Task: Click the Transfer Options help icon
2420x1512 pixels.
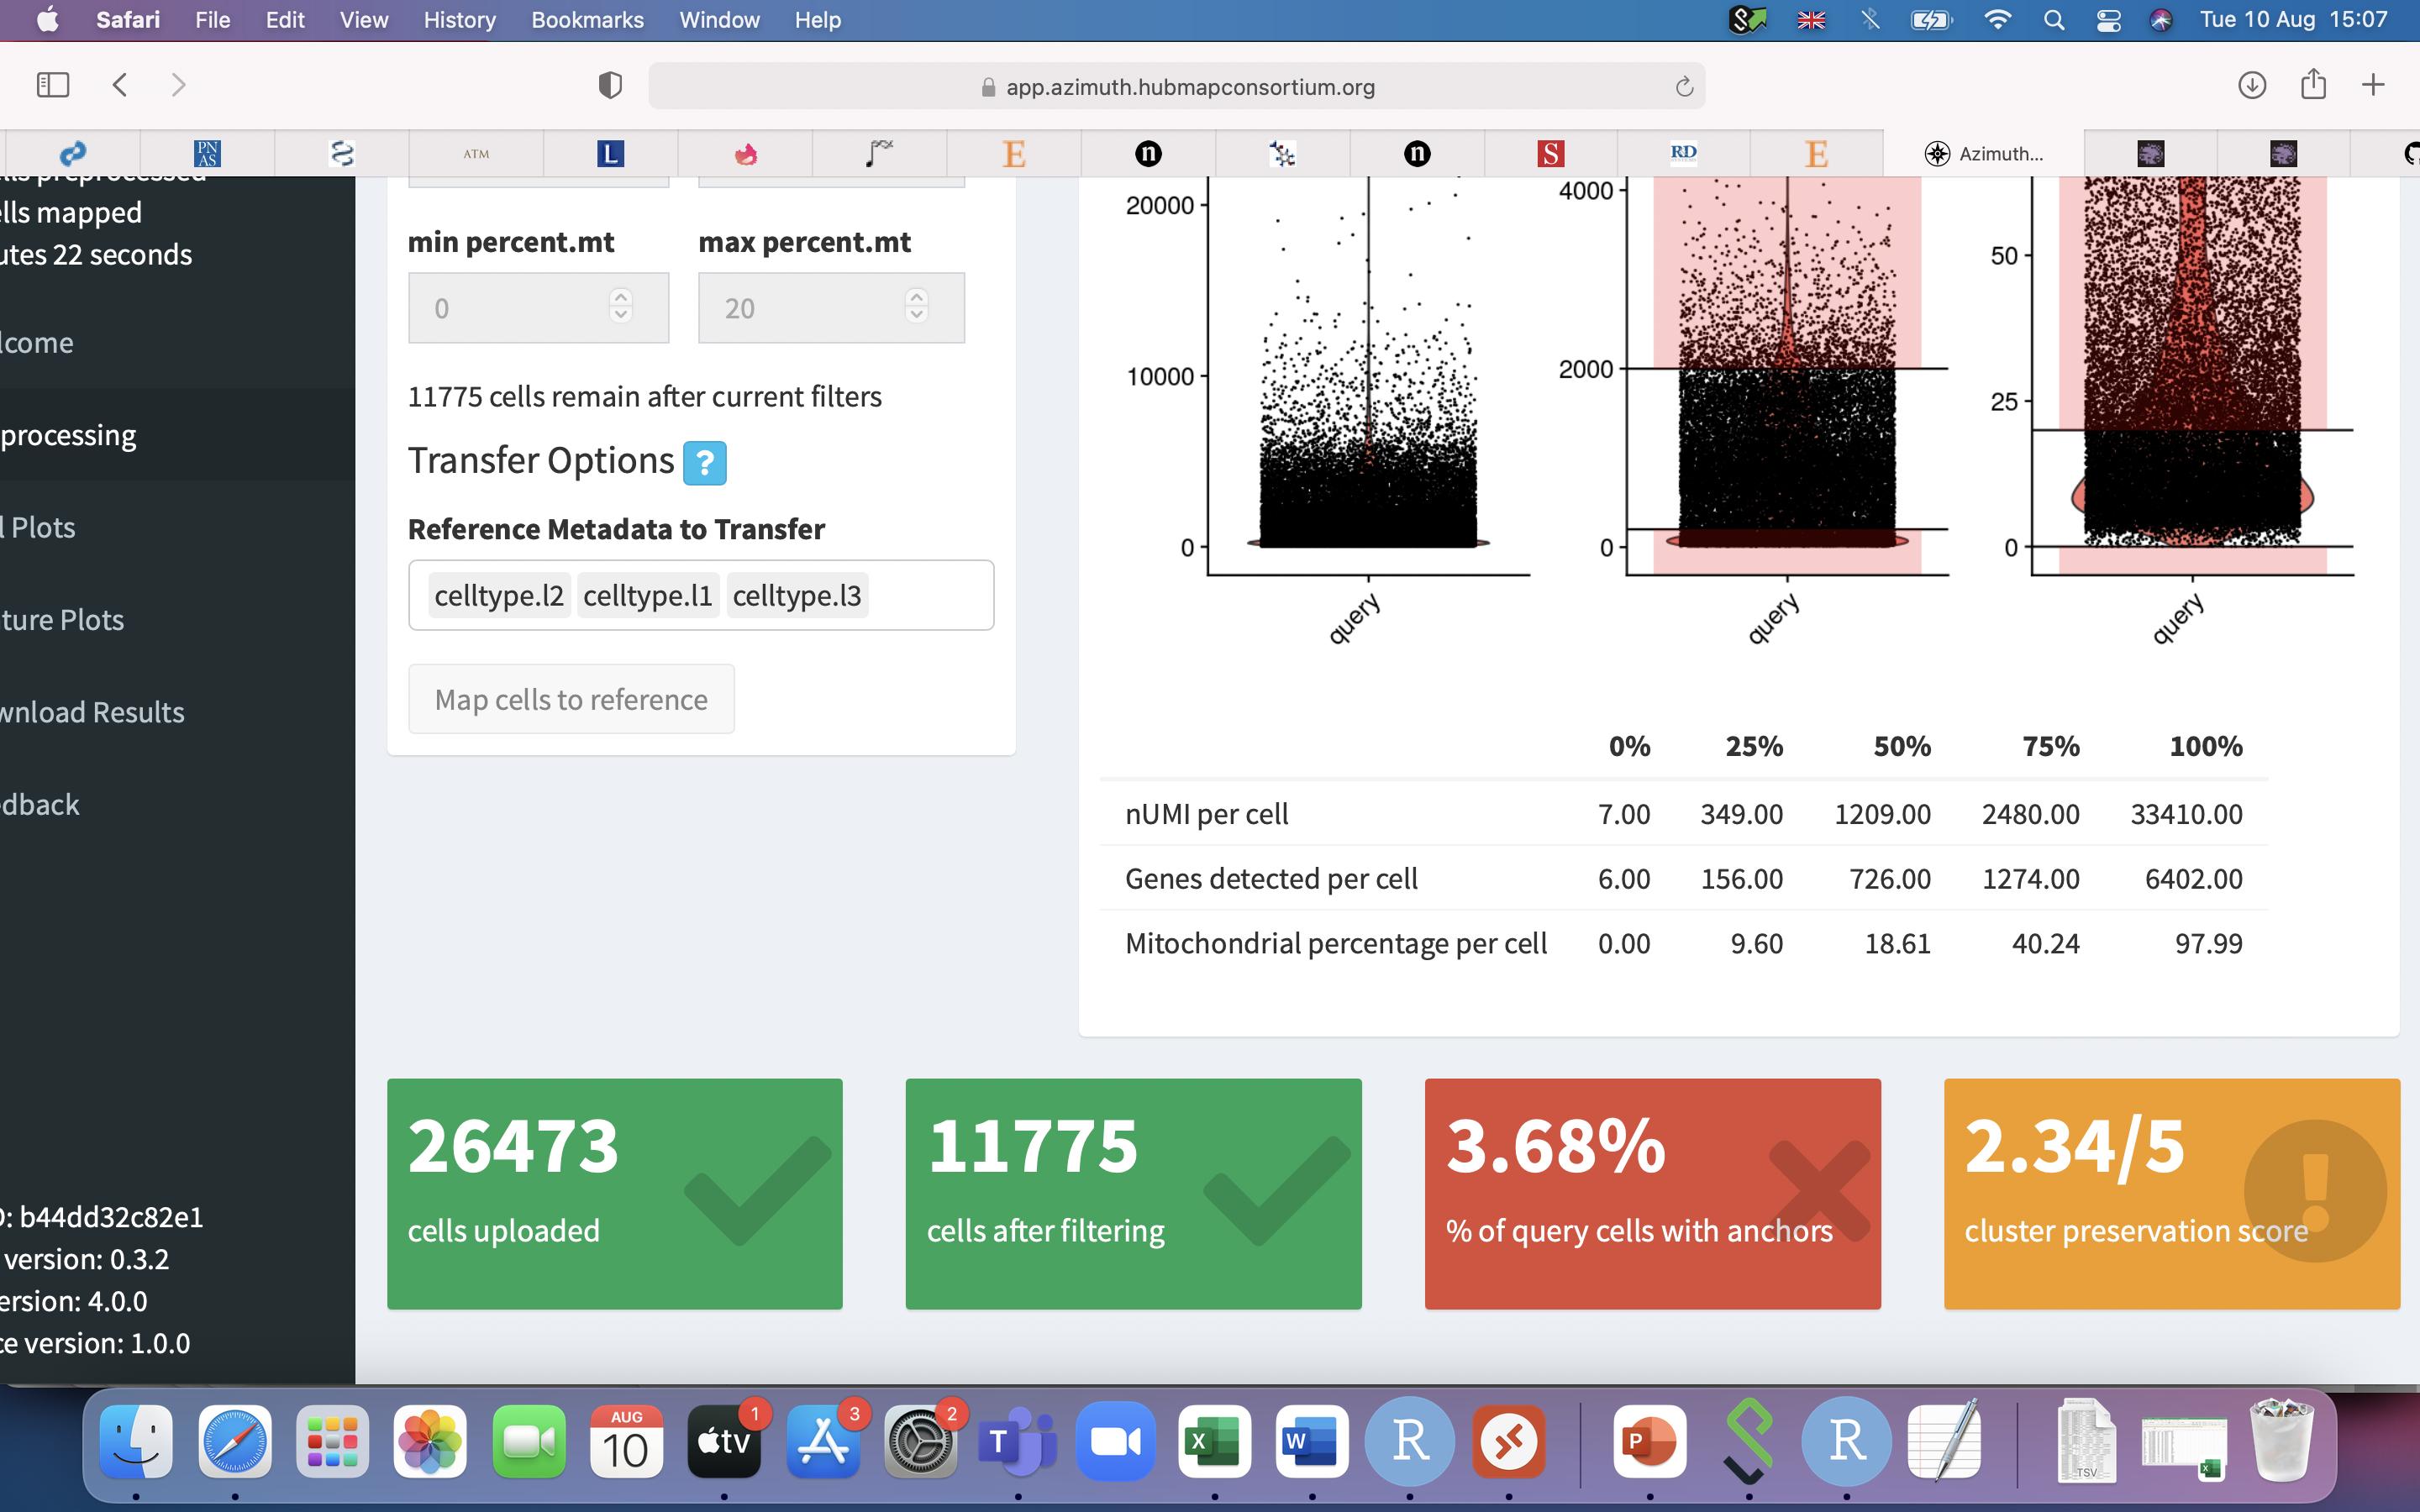Action: click(706, 459)
